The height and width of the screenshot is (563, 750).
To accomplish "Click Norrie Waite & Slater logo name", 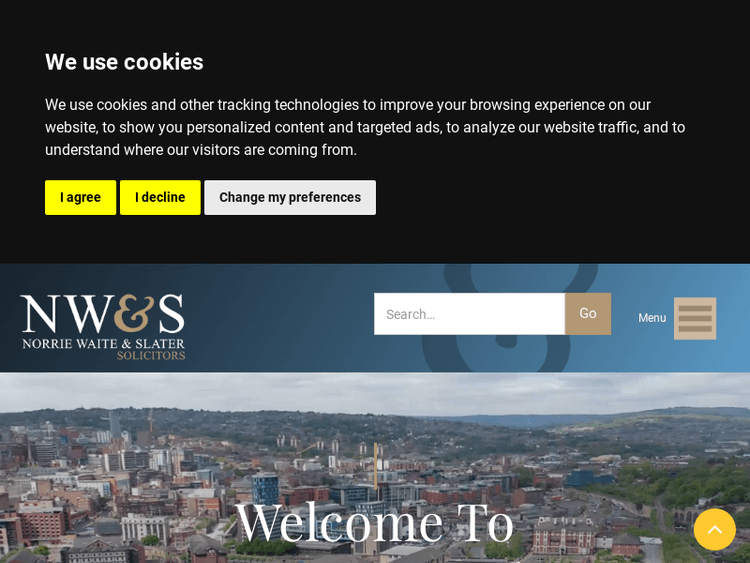I will 103,344.
